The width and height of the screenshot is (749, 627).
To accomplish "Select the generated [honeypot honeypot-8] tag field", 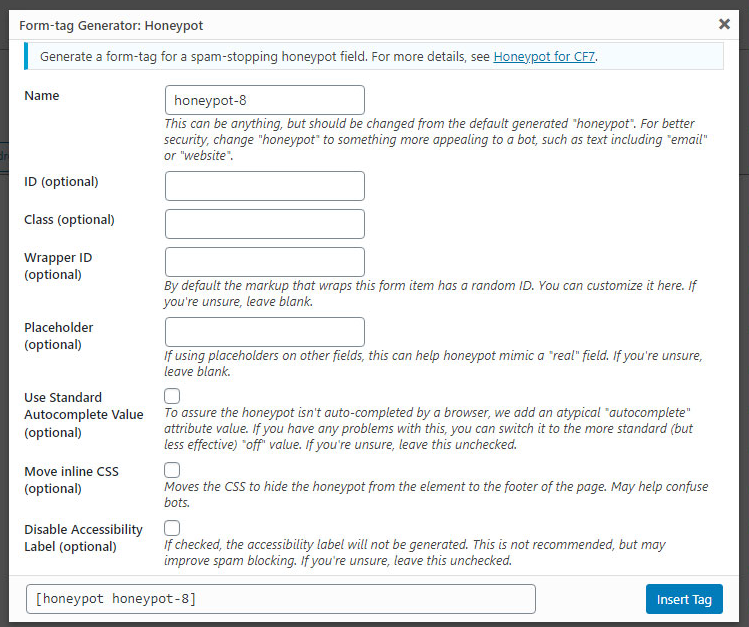I will [x=281, y=599].
